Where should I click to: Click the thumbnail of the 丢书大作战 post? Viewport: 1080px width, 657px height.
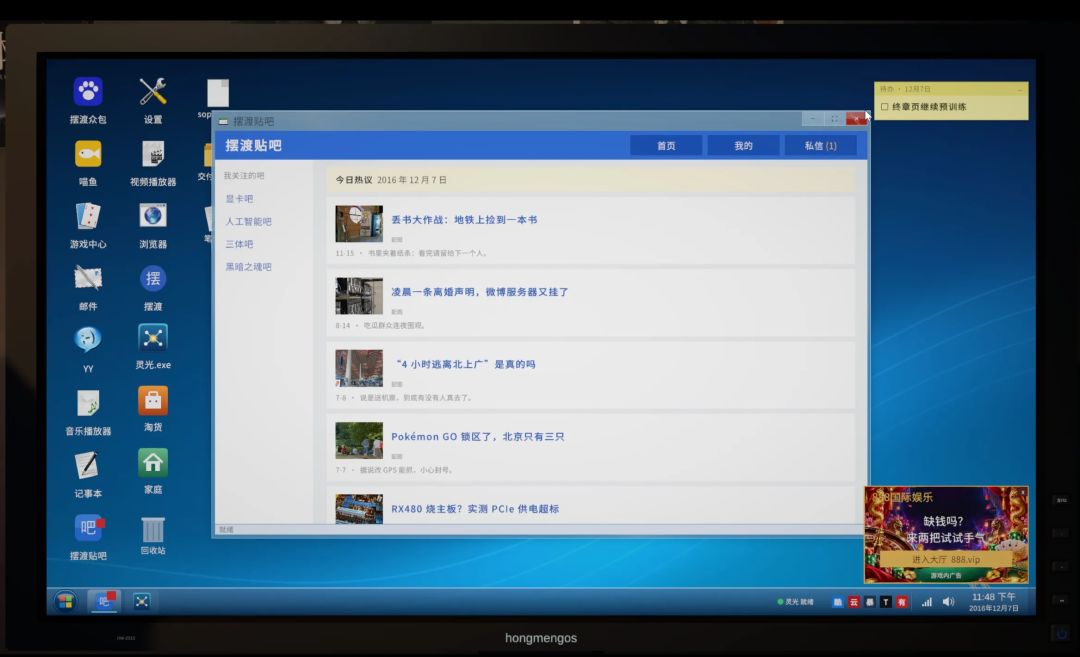click(359, 224)
